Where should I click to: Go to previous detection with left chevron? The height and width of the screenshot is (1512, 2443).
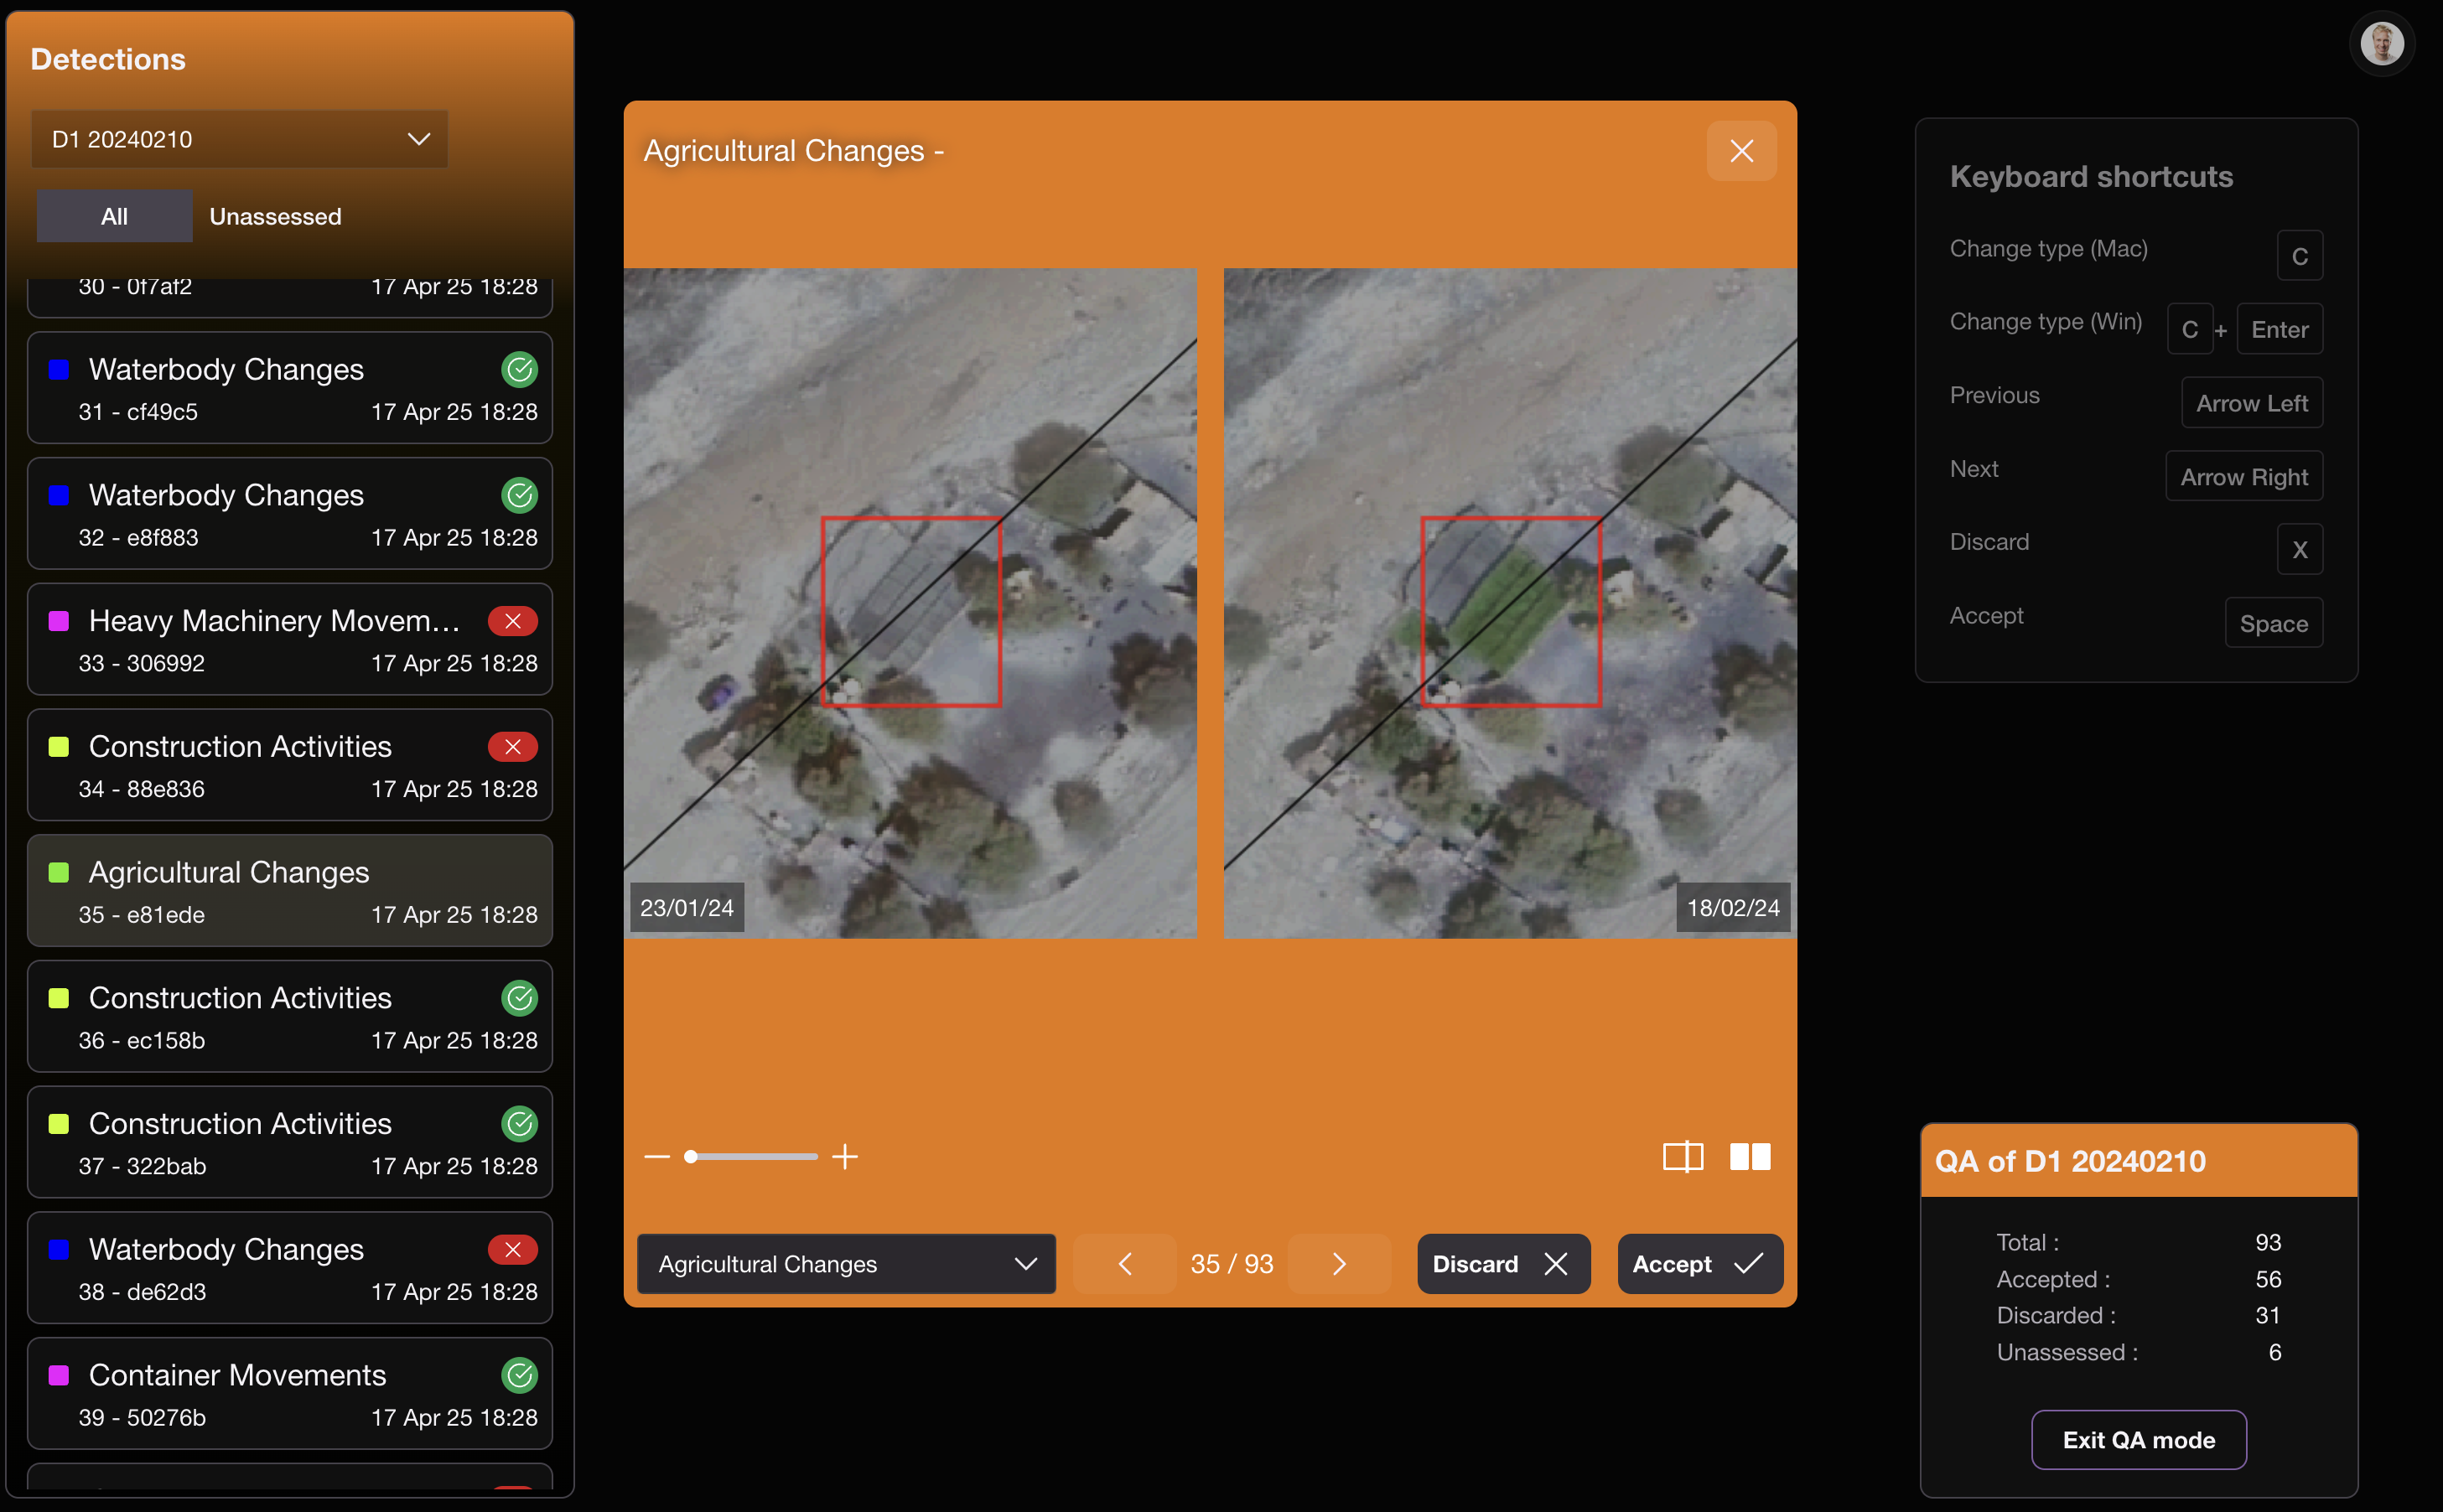pos(1125,1264)
